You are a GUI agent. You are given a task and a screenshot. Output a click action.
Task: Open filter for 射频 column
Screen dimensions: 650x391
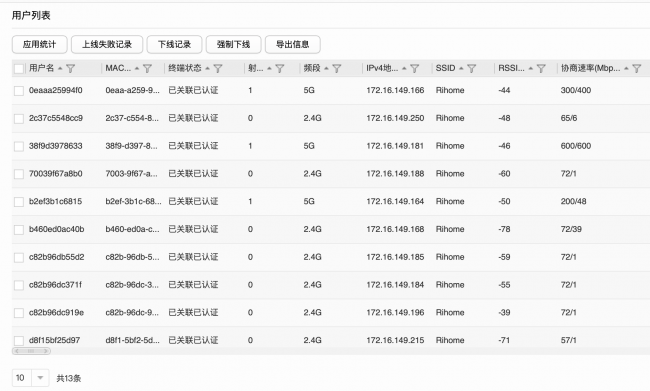pos(279,68)
